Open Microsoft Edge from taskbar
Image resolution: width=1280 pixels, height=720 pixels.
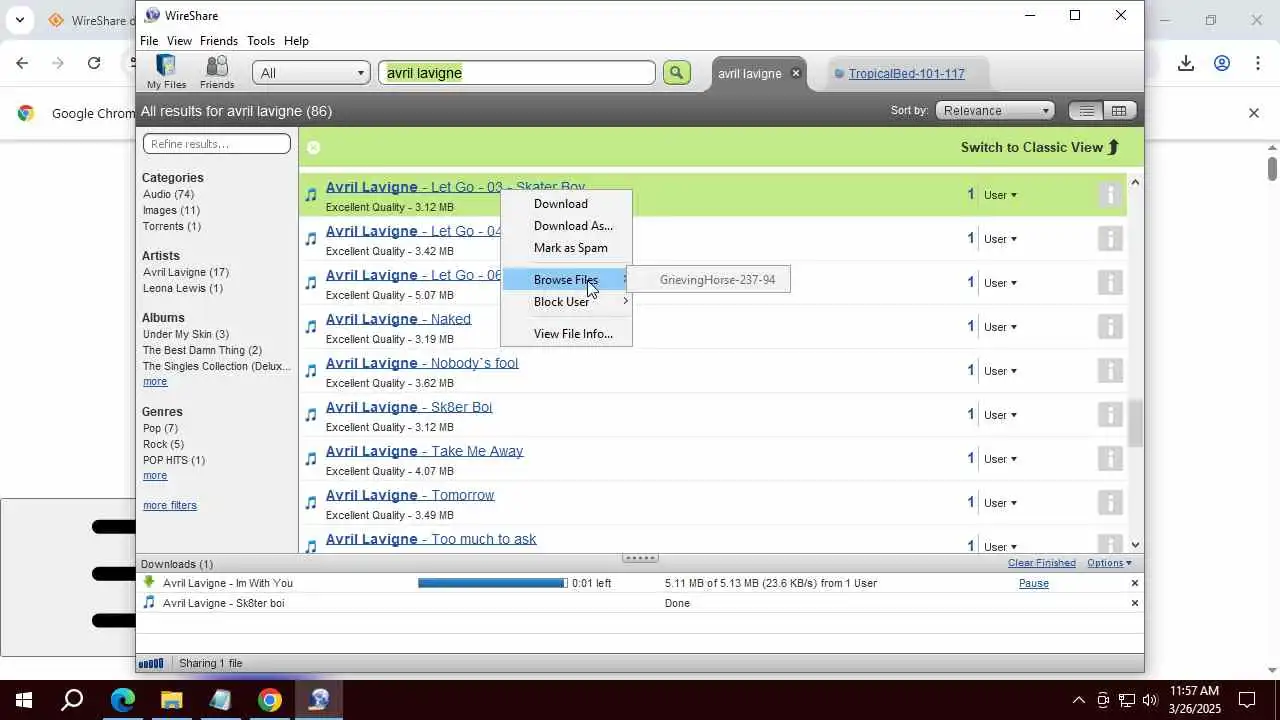point(122,700)
